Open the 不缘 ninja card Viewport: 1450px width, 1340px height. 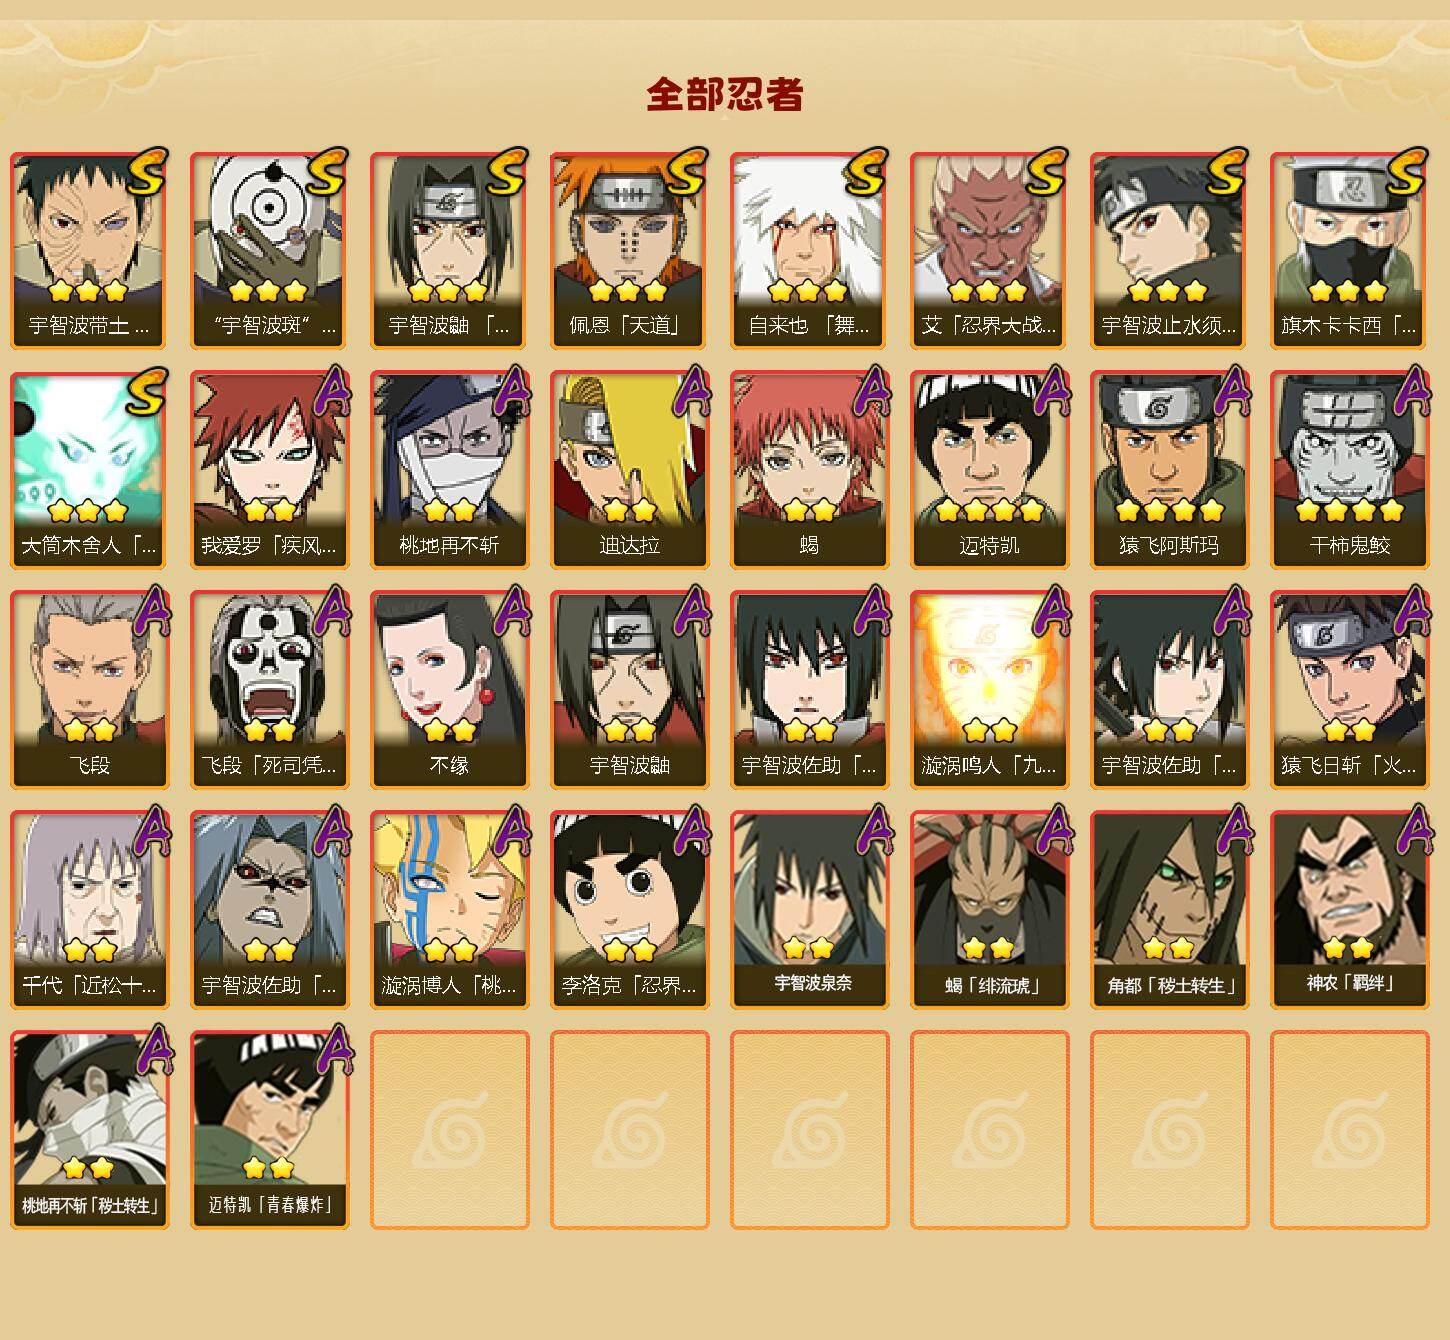tap(449, 690)
